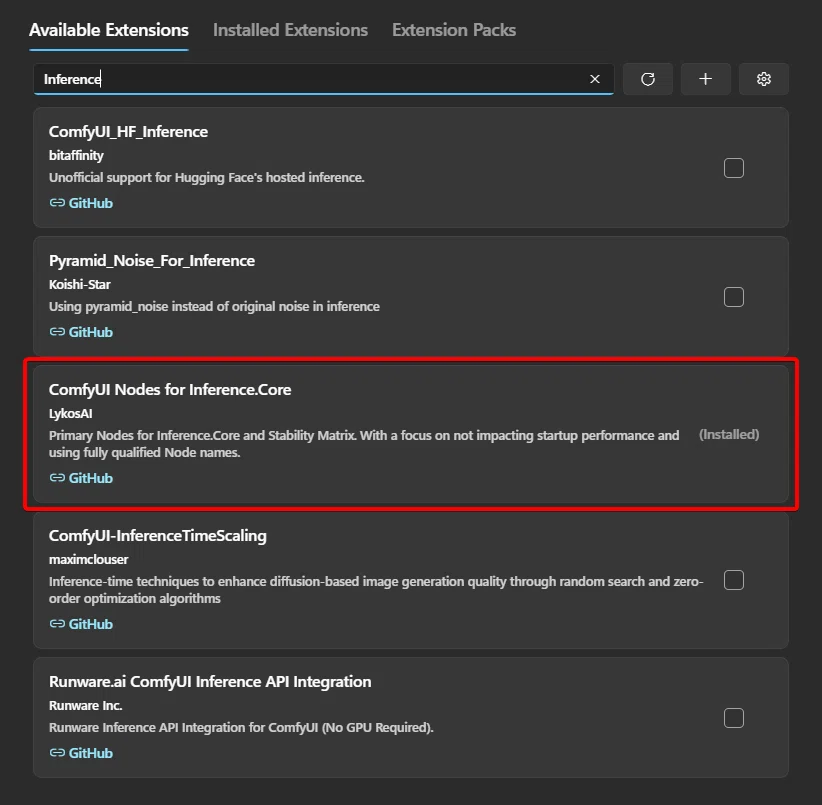Click the plus add extension button
The height and width of the screenshot is (805, 822).
pos(706,79)
